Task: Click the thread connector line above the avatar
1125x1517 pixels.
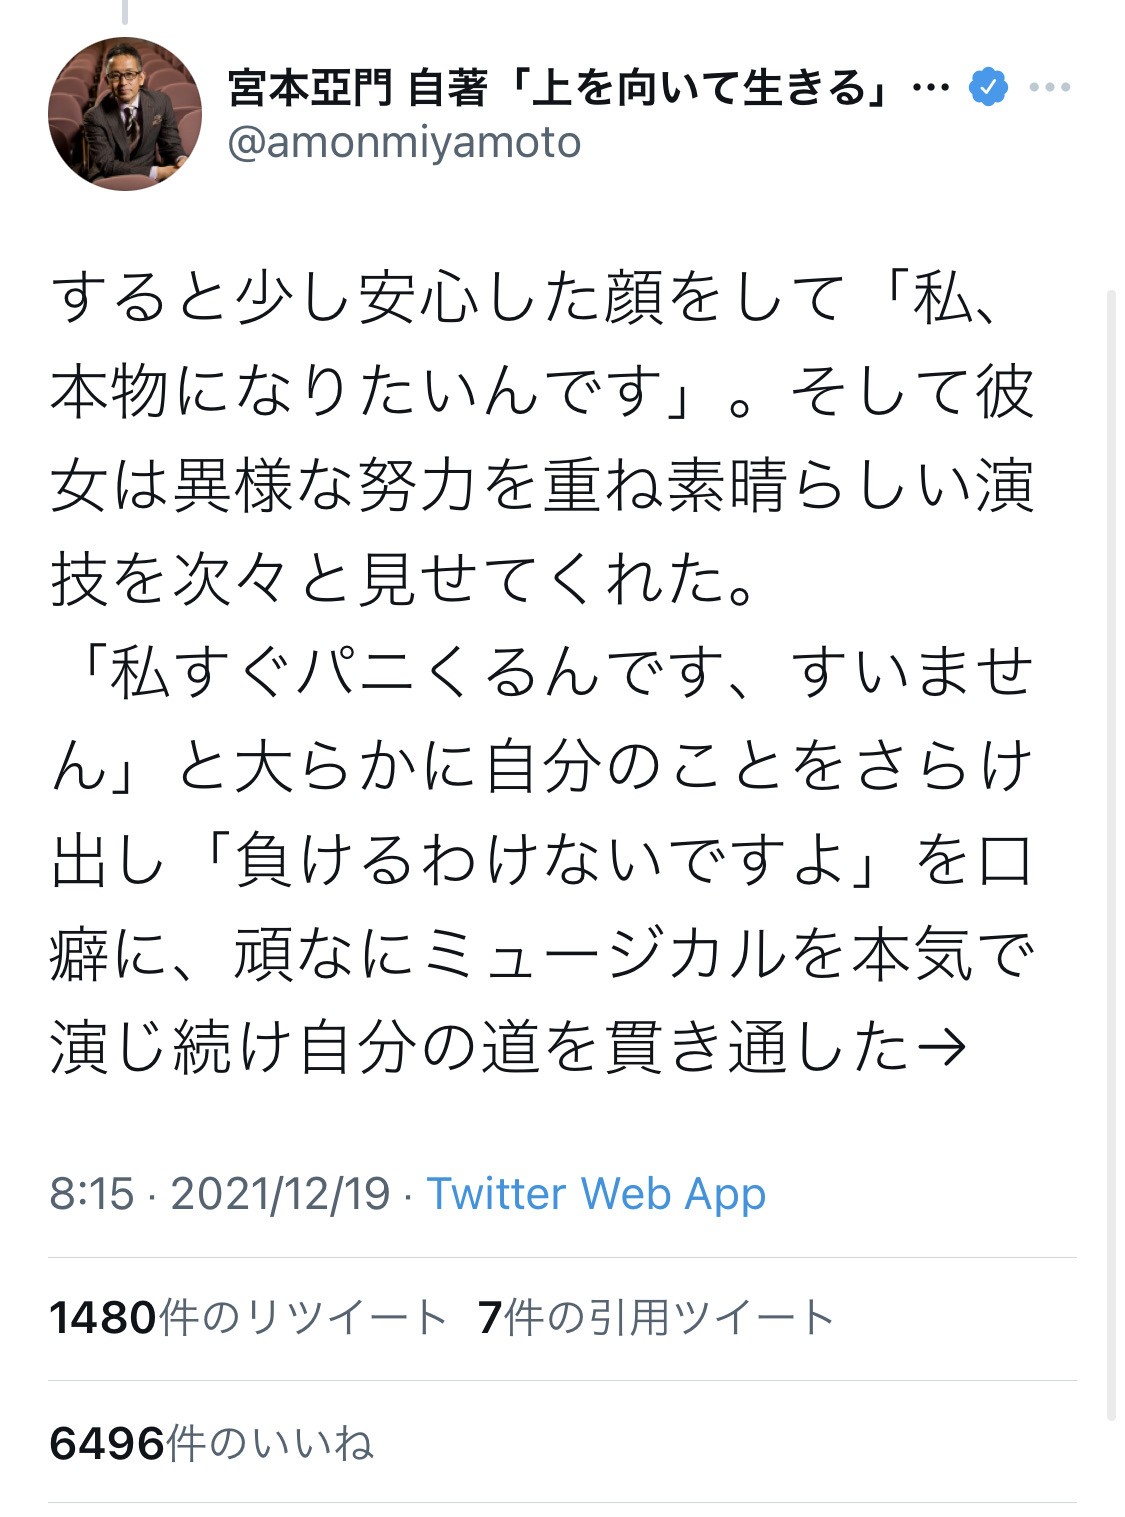Action: [x=125, y=12]
